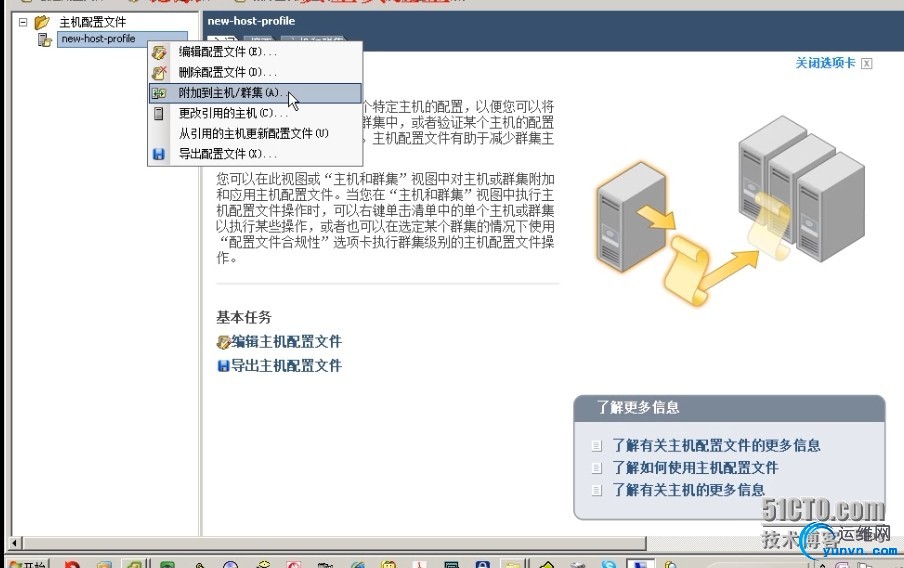Image resolution: width=904 pixels, height=568 pixels.
Task: Click the host profile servers illustration
Action: click(x=730, y=210)
